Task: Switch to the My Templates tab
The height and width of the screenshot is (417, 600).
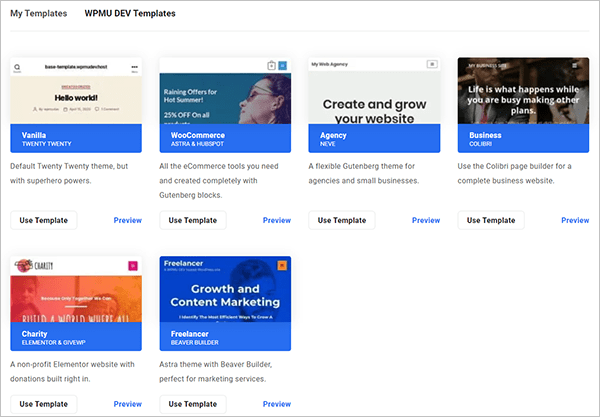Action: [38, 13]
